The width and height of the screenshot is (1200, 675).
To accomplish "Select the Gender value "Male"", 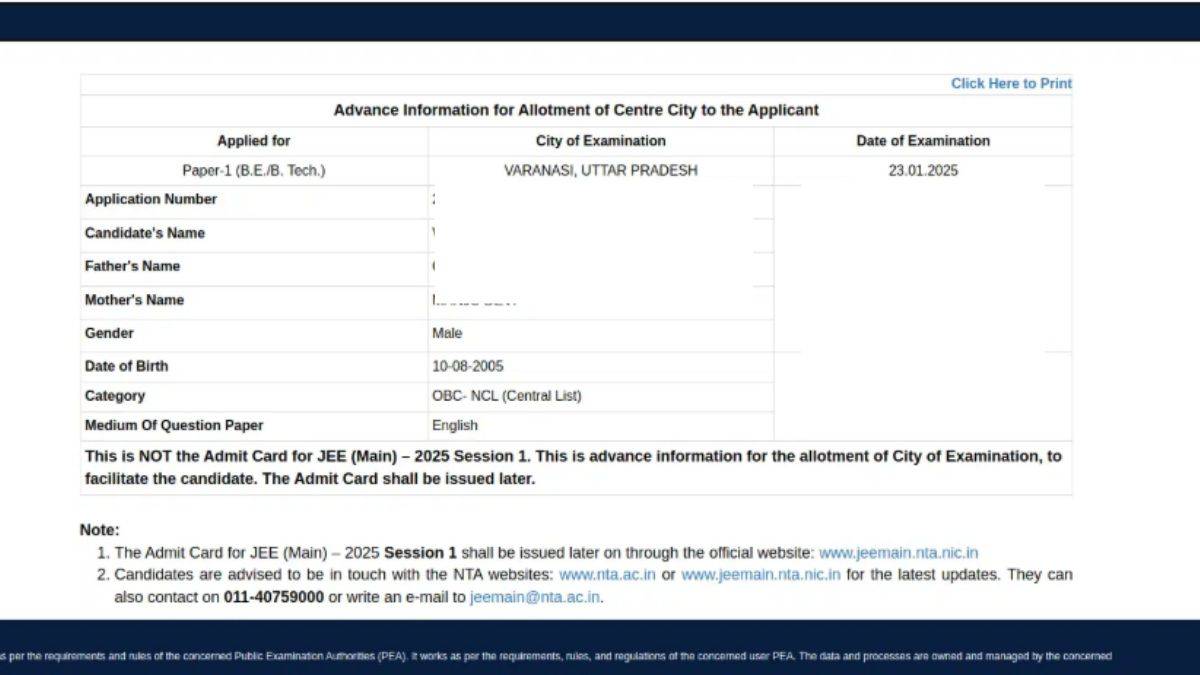I will click(447, 333).
